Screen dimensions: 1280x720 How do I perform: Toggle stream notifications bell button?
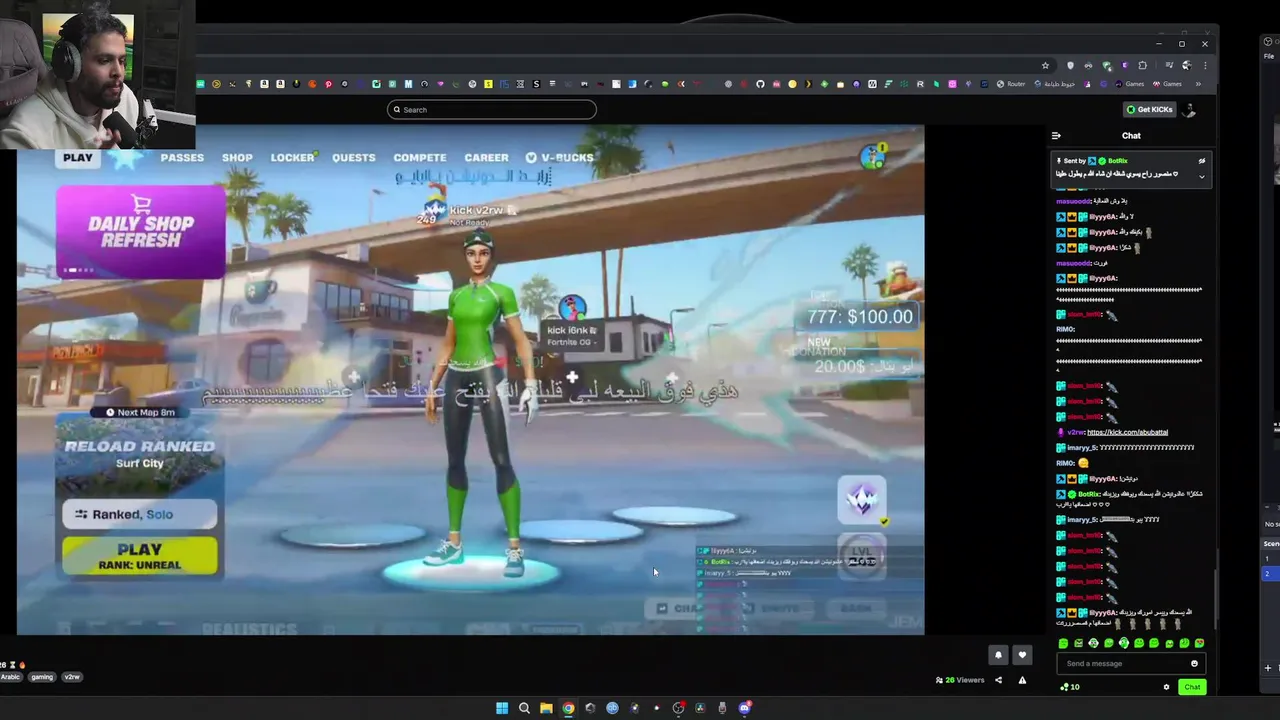coord(998,655)
